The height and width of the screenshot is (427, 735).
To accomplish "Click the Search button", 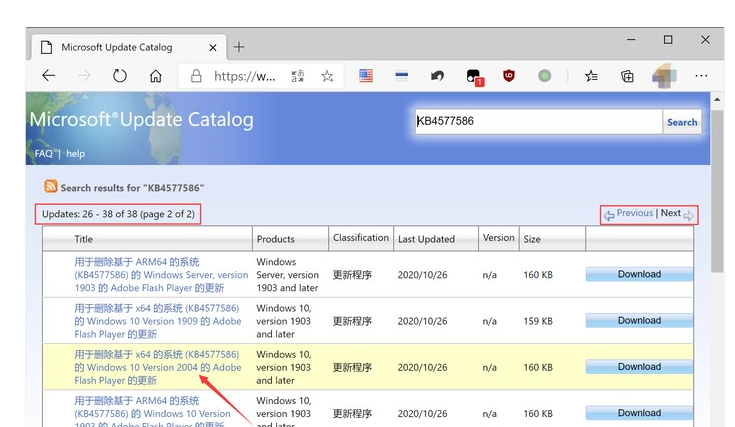I will tap(682, 122).
